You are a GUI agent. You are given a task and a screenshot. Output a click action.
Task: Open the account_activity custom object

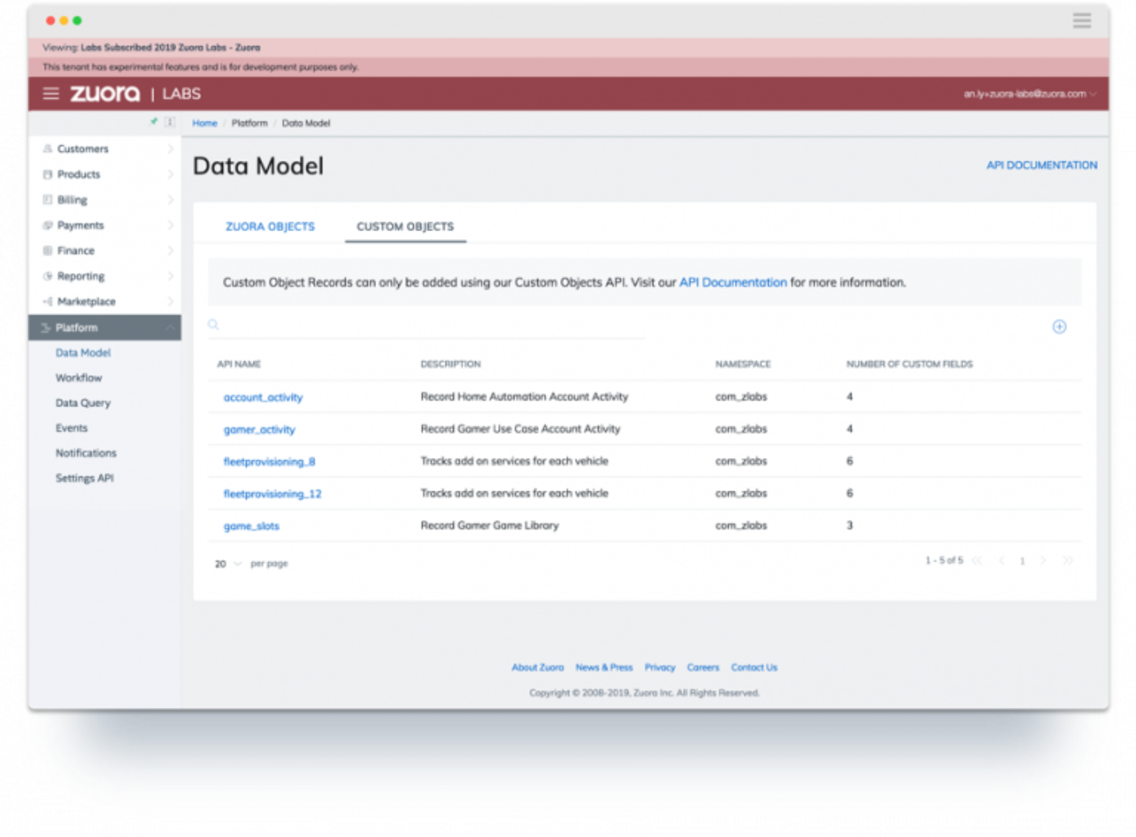[x=263, y=397]
